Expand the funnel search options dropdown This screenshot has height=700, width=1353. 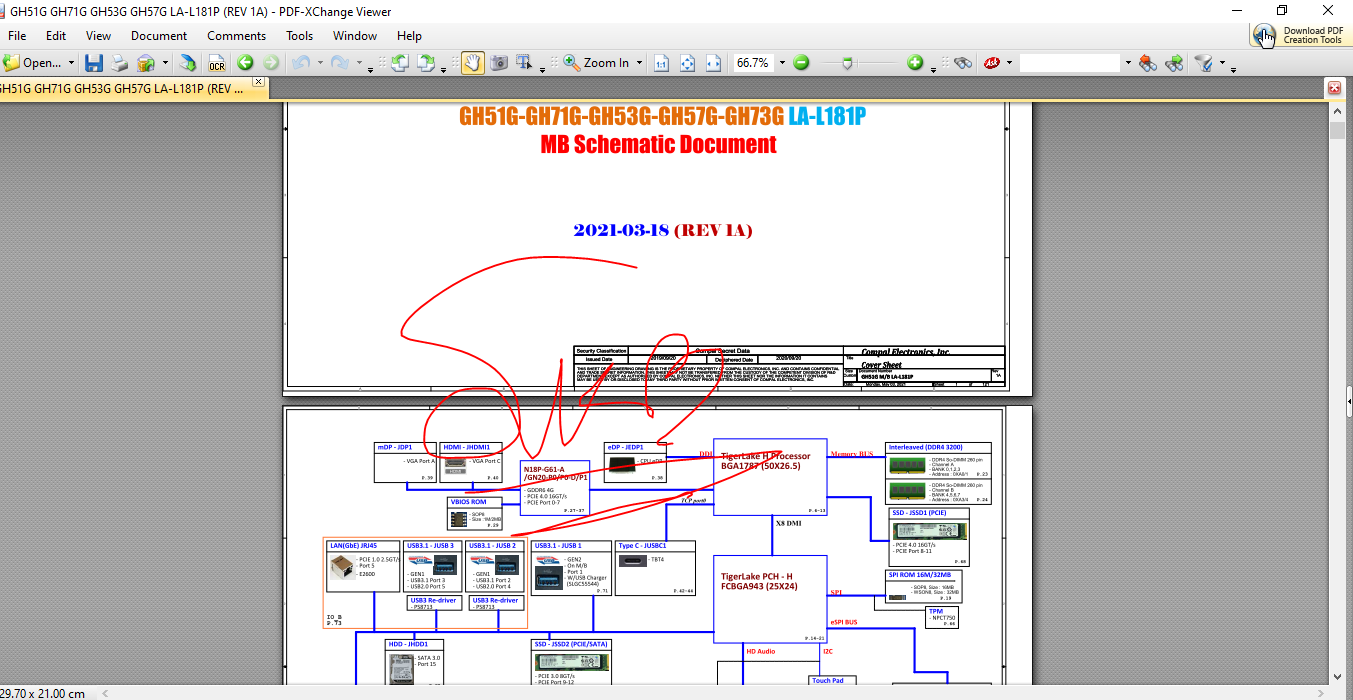pos(1222,63)
